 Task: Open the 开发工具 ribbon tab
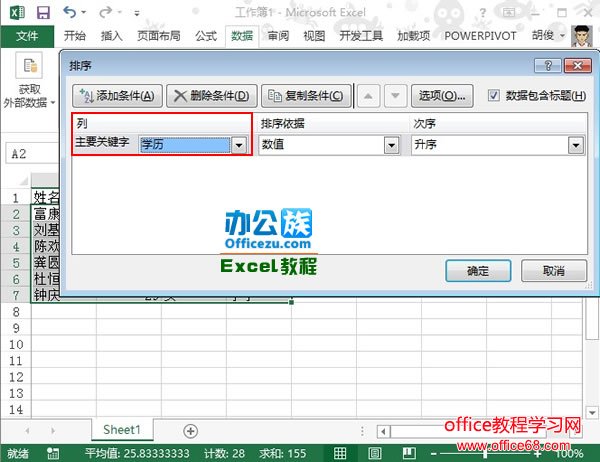[361, 36]
